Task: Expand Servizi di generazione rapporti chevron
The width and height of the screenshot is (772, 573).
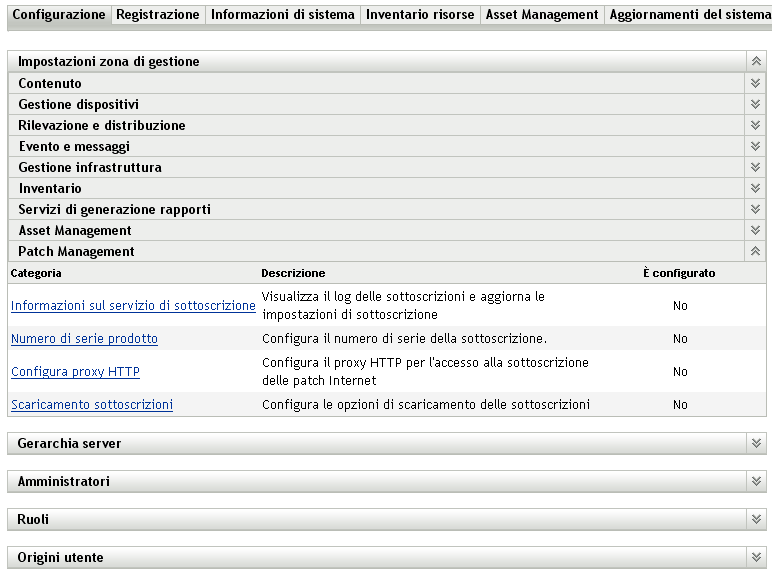Action: pyautogui.click(x=756, y=210)
